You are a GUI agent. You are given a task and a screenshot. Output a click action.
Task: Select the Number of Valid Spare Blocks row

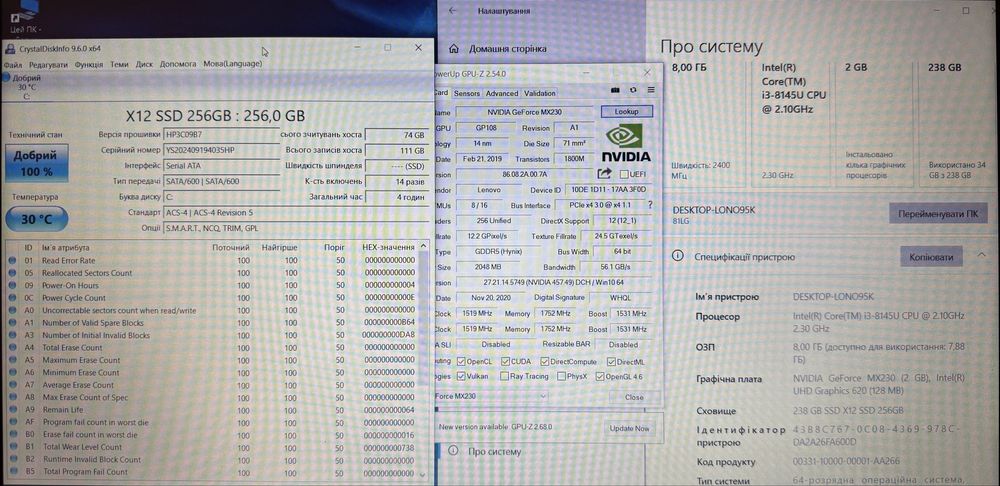coord(214,323)
